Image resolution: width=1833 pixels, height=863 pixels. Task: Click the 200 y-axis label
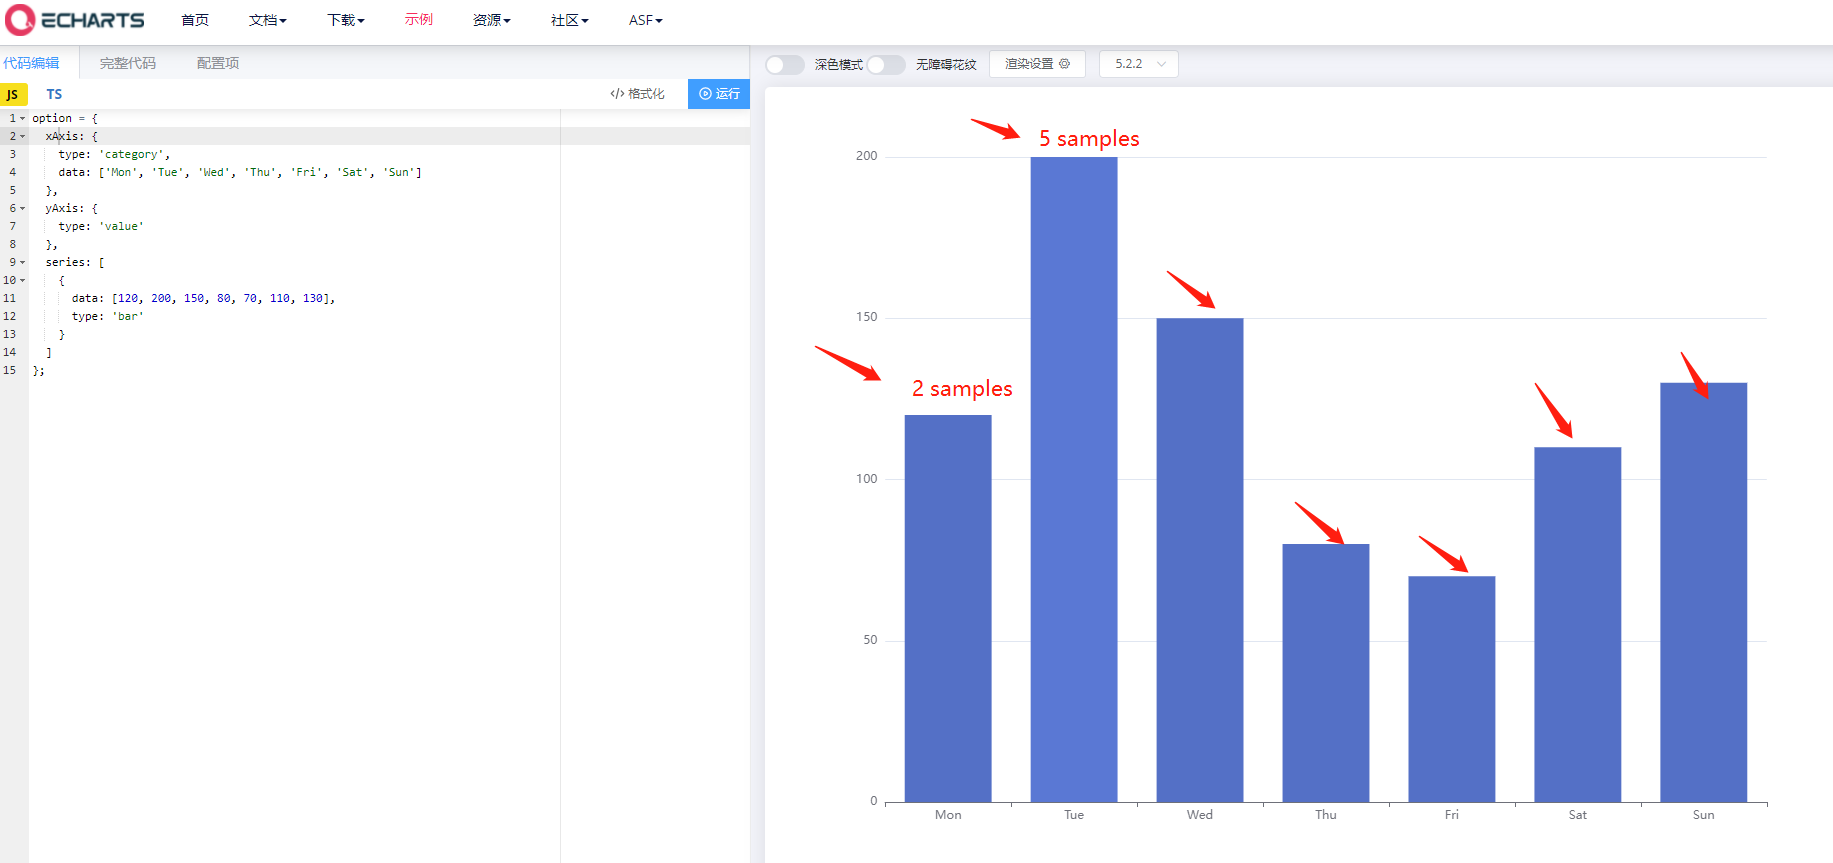866,156
